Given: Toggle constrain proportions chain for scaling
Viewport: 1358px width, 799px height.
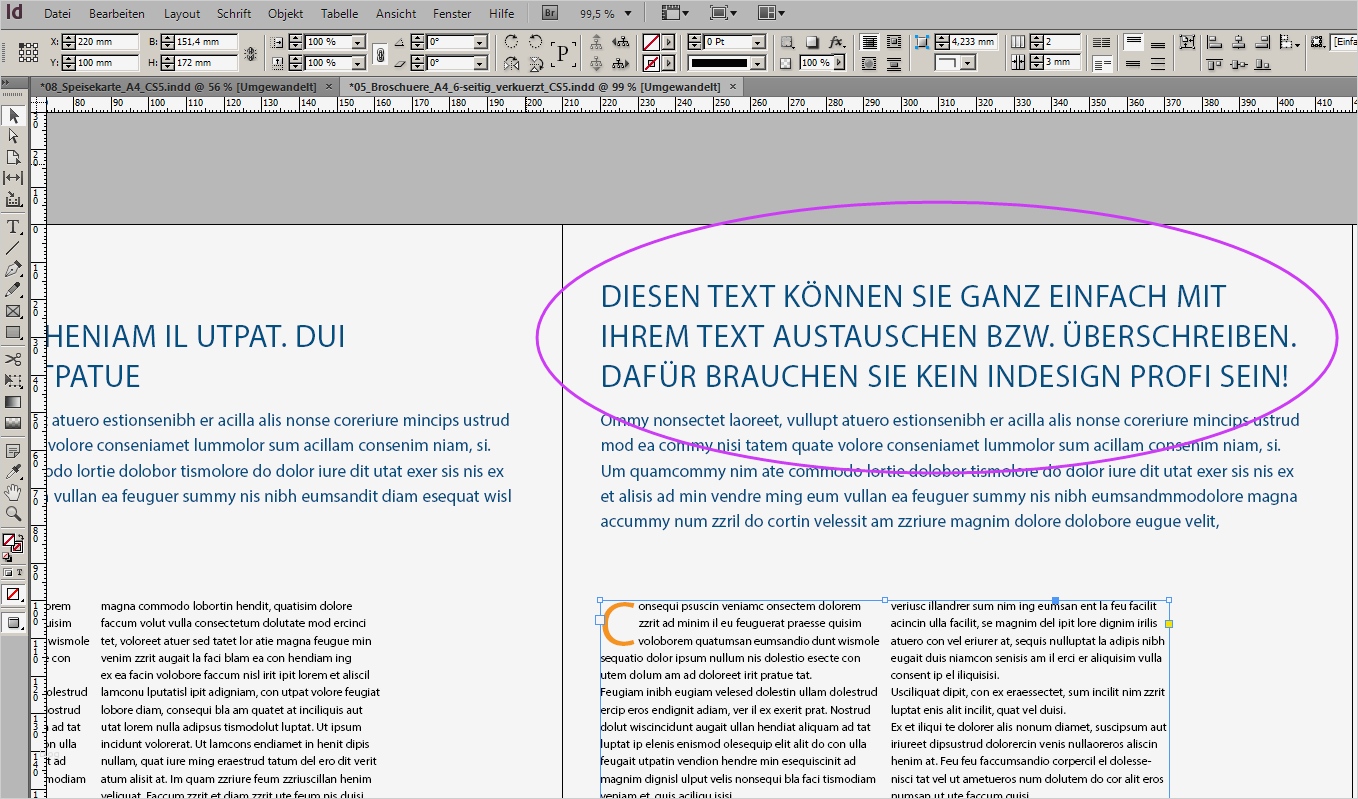Looking at the screenshot, I should [380, 53].
